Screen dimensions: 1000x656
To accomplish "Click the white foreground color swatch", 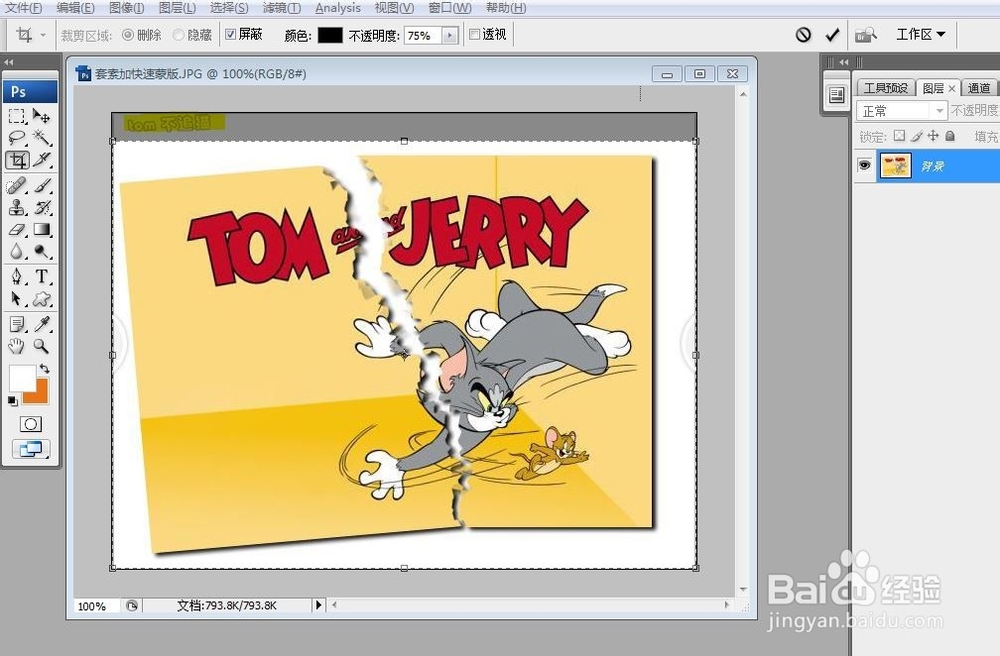I will tap(21, 378).
